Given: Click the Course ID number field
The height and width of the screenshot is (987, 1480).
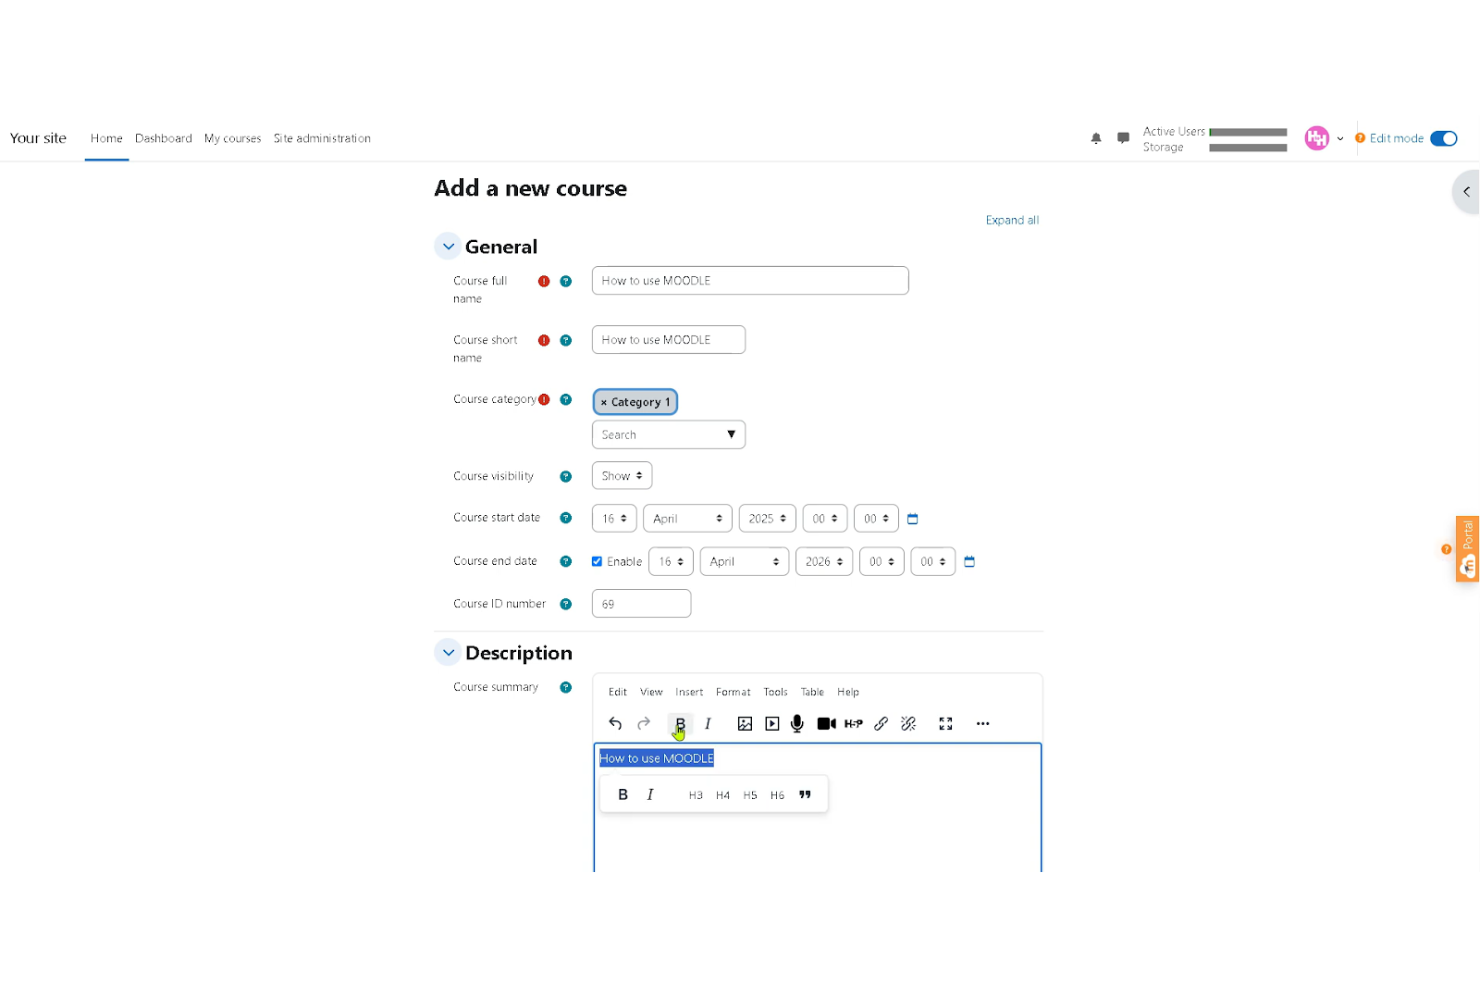Looking at the screenshot, I should 641,604.
